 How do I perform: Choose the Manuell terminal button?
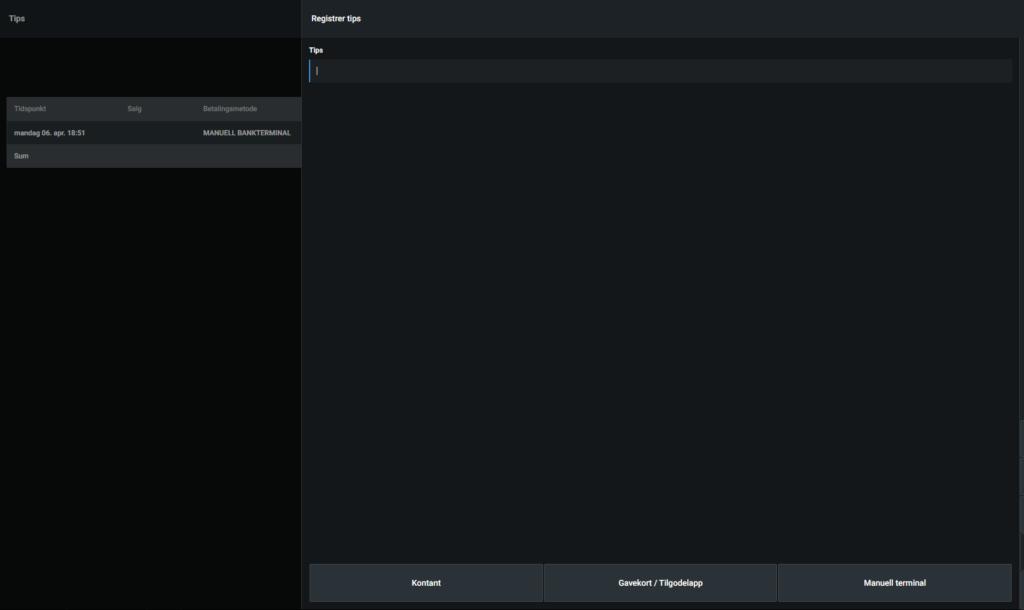click(x=894, y=583)
